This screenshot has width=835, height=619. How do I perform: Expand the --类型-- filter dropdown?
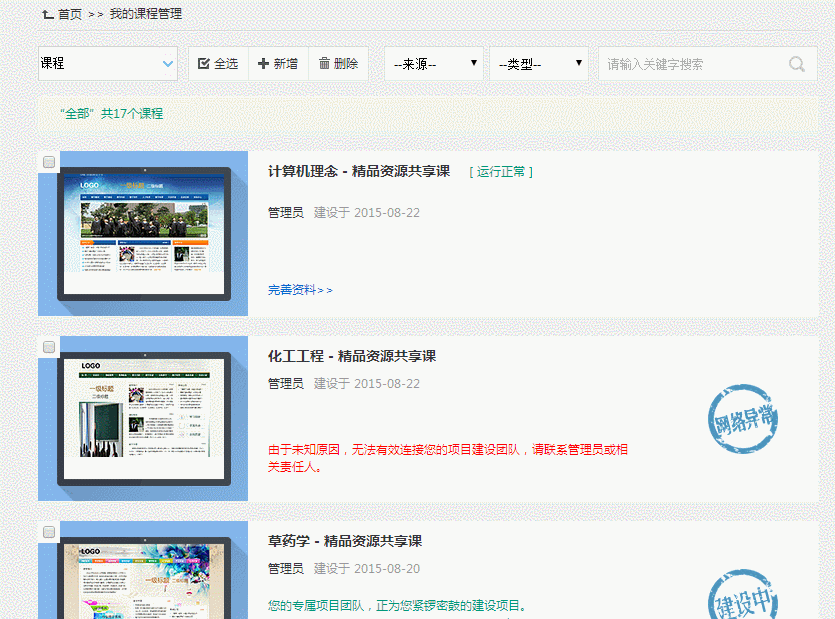[x=538, y=64]
